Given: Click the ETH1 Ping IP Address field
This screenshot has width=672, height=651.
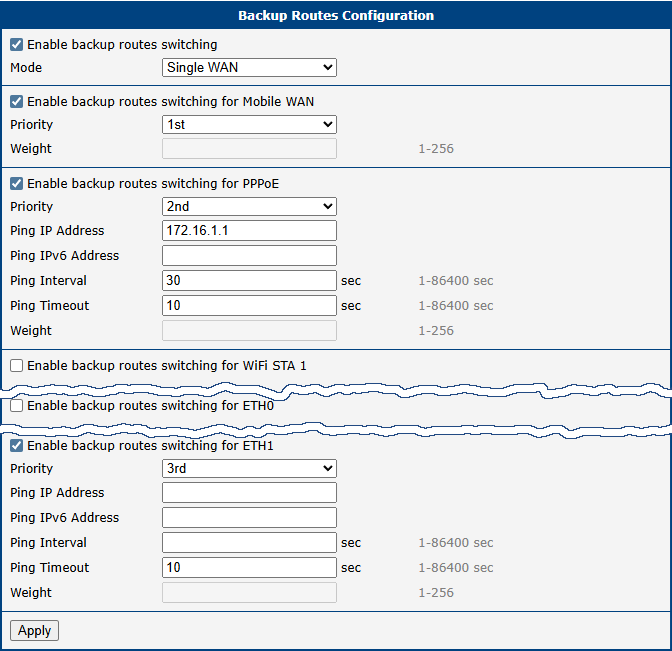Looking at the screenshot, I should pyautogui.click(x=249, y=493).
